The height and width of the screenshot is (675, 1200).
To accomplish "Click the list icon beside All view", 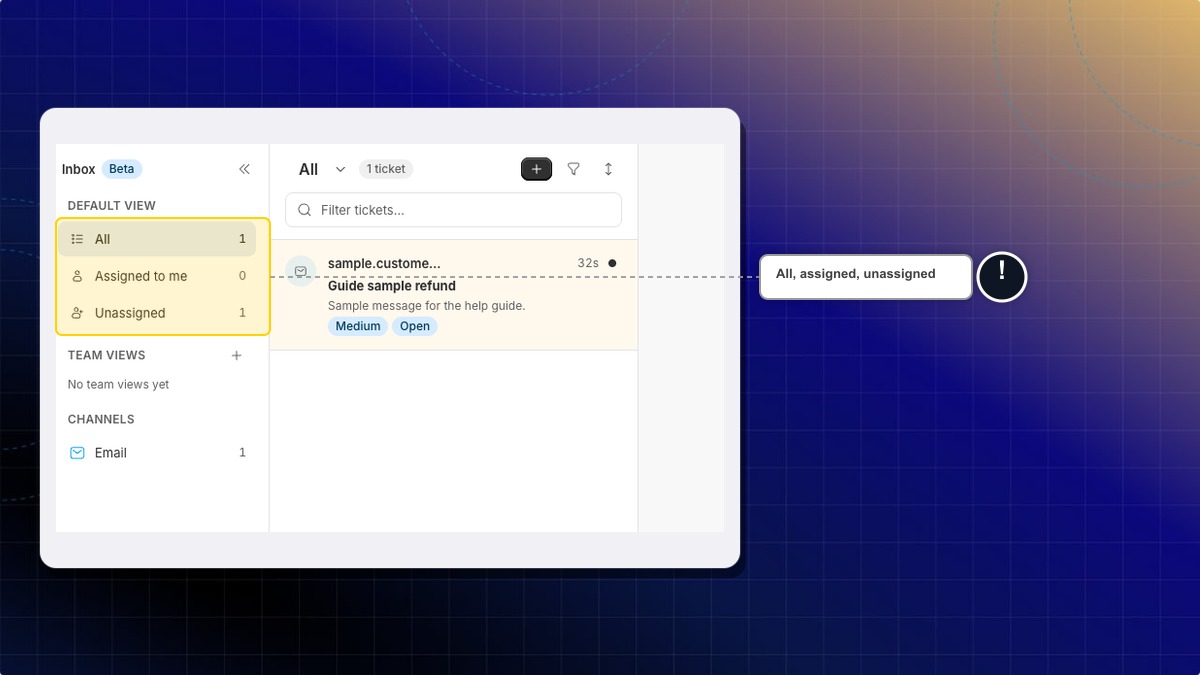I will coord(77,239).
